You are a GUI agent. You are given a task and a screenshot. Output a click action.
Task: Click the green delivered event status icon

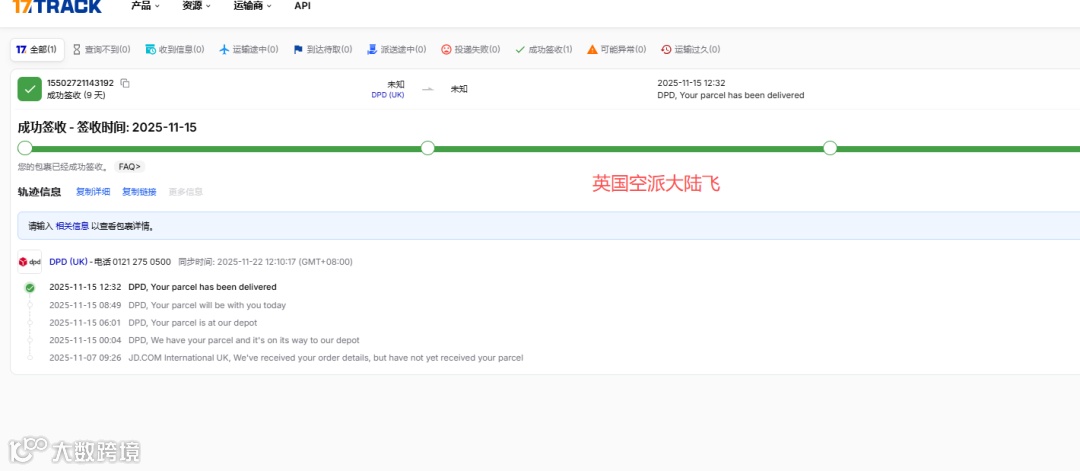click(x=30, y=287)
